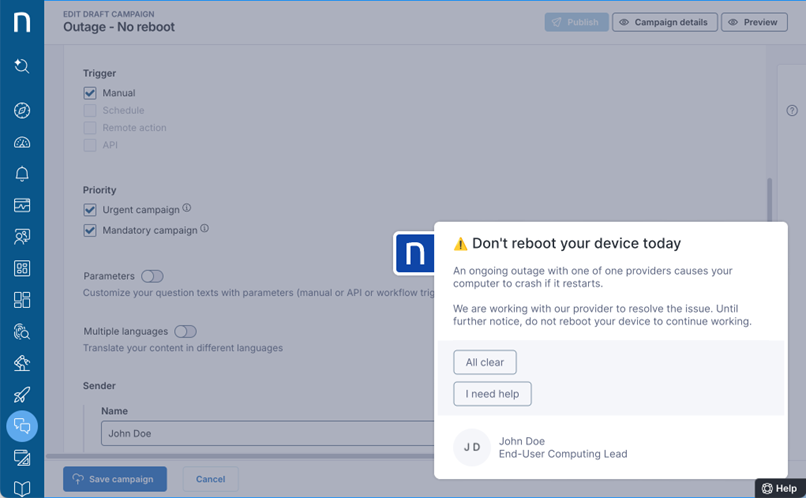Uncheck the Manual trigger checkbox
This screenshot has height=498, width=806.
(x=90, y=93)
